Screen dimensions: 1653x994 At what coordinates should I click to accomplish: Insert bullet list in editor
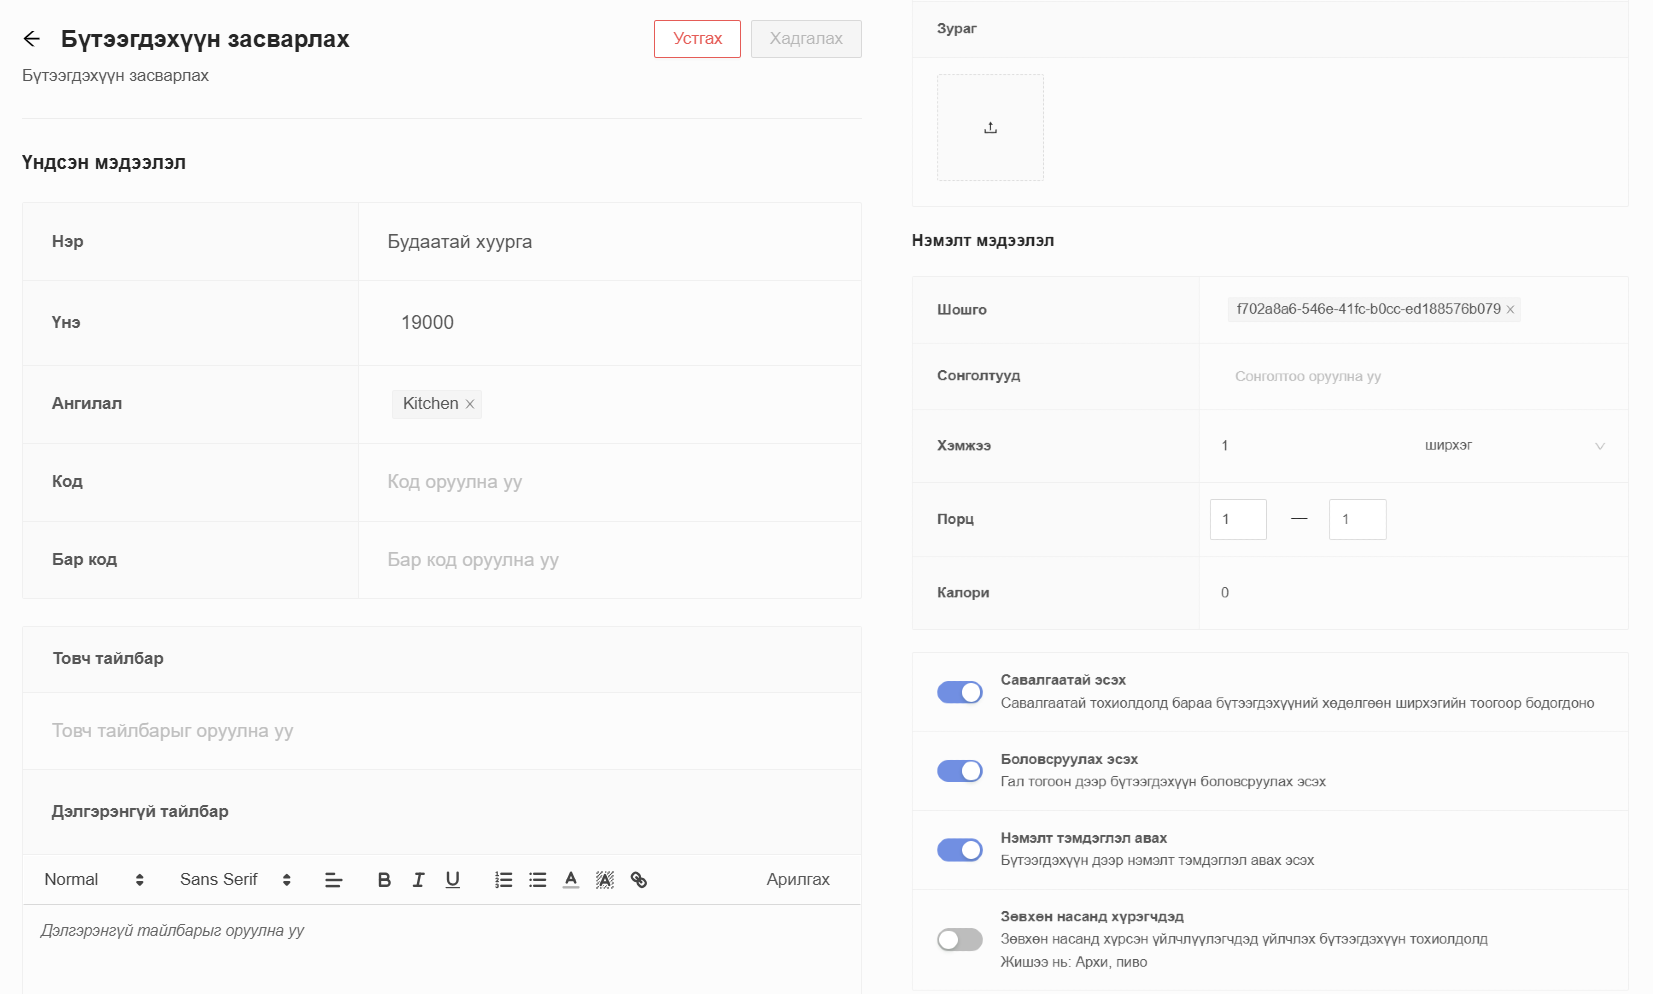tap(538, 880)
